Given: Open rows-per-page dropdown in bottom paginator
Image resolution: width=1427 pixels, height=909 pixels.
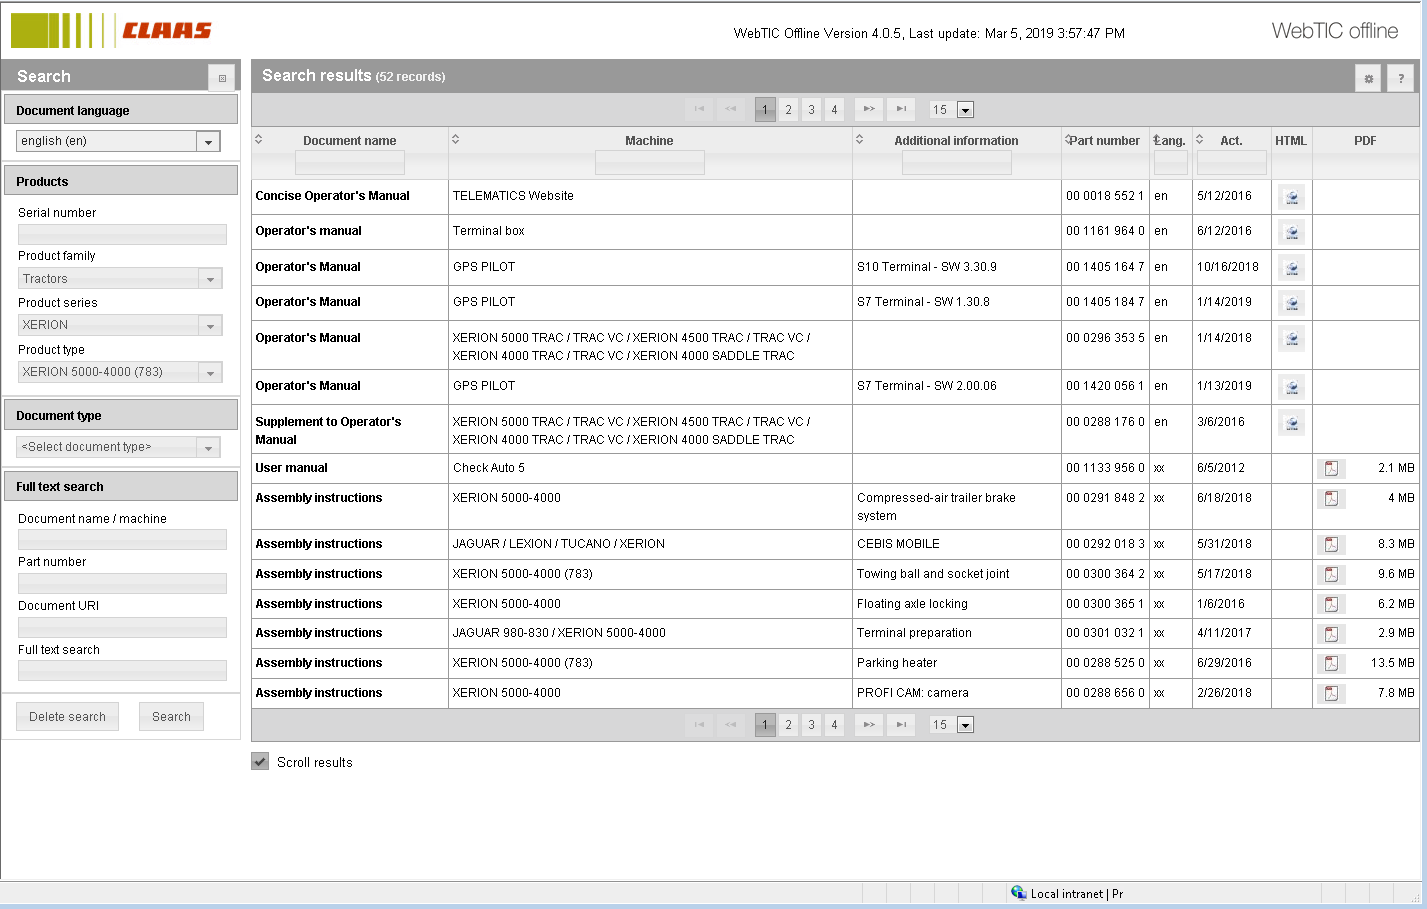Looking at the screenshot, I should 965,725.
